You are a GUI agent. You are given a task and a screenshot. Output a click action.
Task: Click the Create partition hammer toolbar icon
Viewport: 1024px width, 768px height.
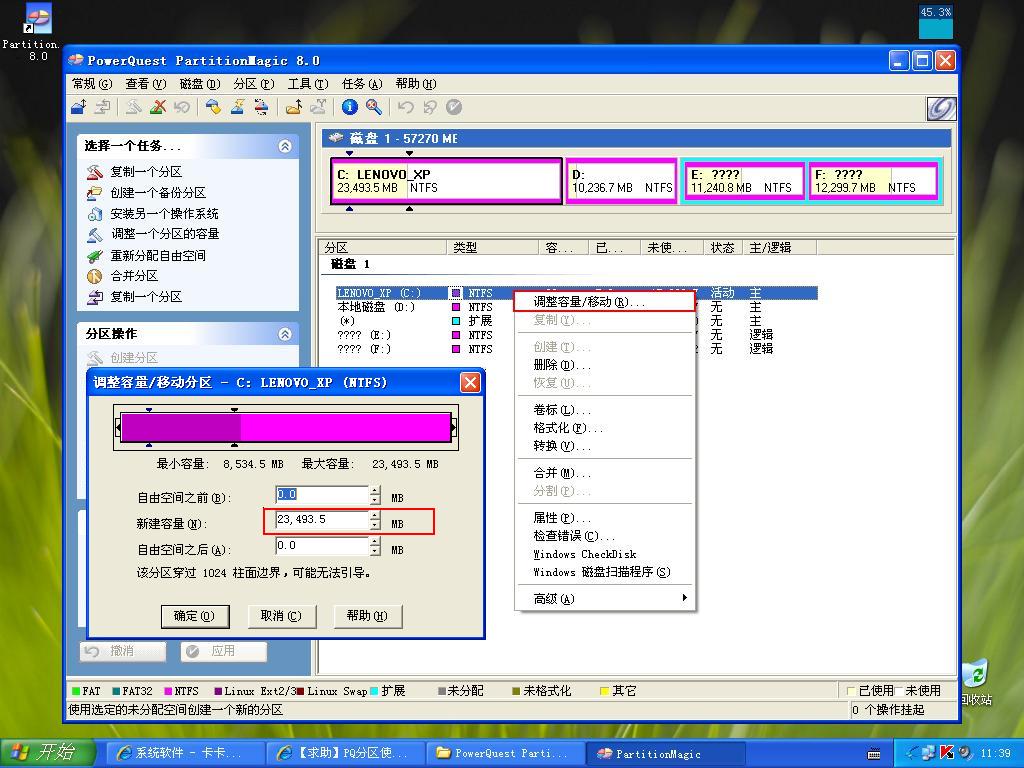pyautogui.click(x=134, y=107)
